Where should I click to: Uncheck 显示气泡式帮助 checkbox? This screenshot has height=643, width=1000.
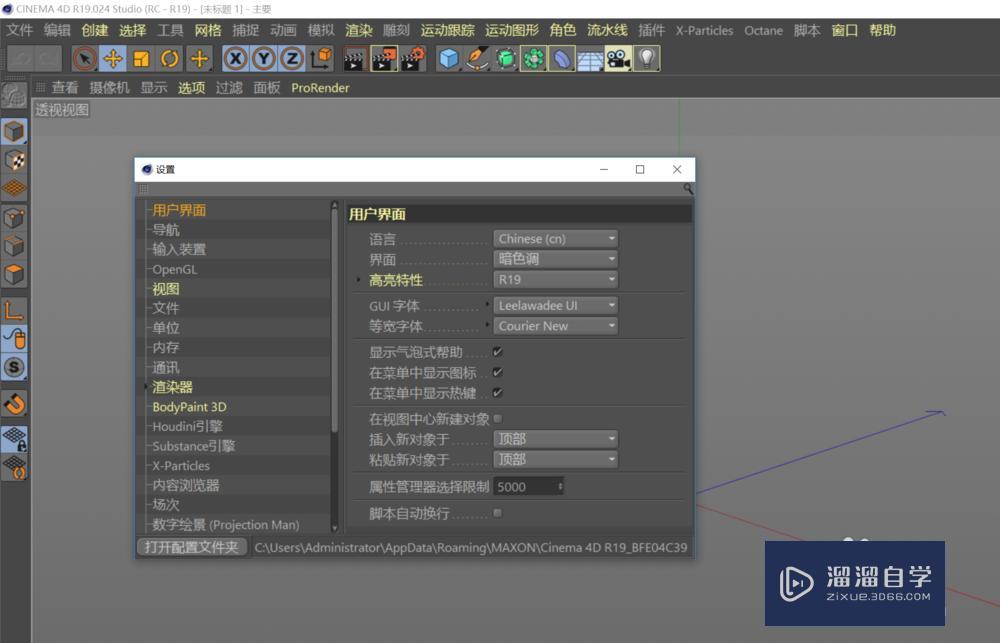point(497,351)
